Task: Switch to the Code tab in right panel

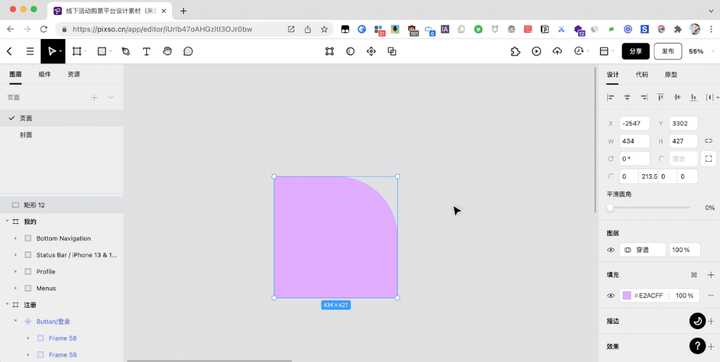Action: [641, 74]
